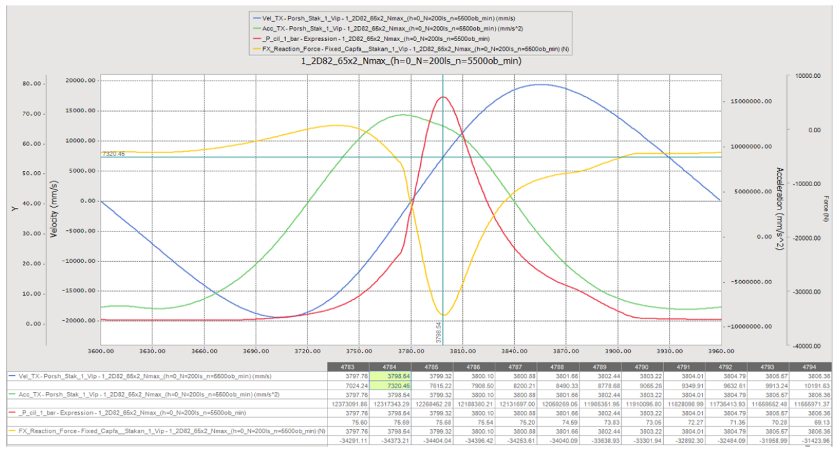Click red line marker beside _P_cil_1_bar table row

[12, 413]
